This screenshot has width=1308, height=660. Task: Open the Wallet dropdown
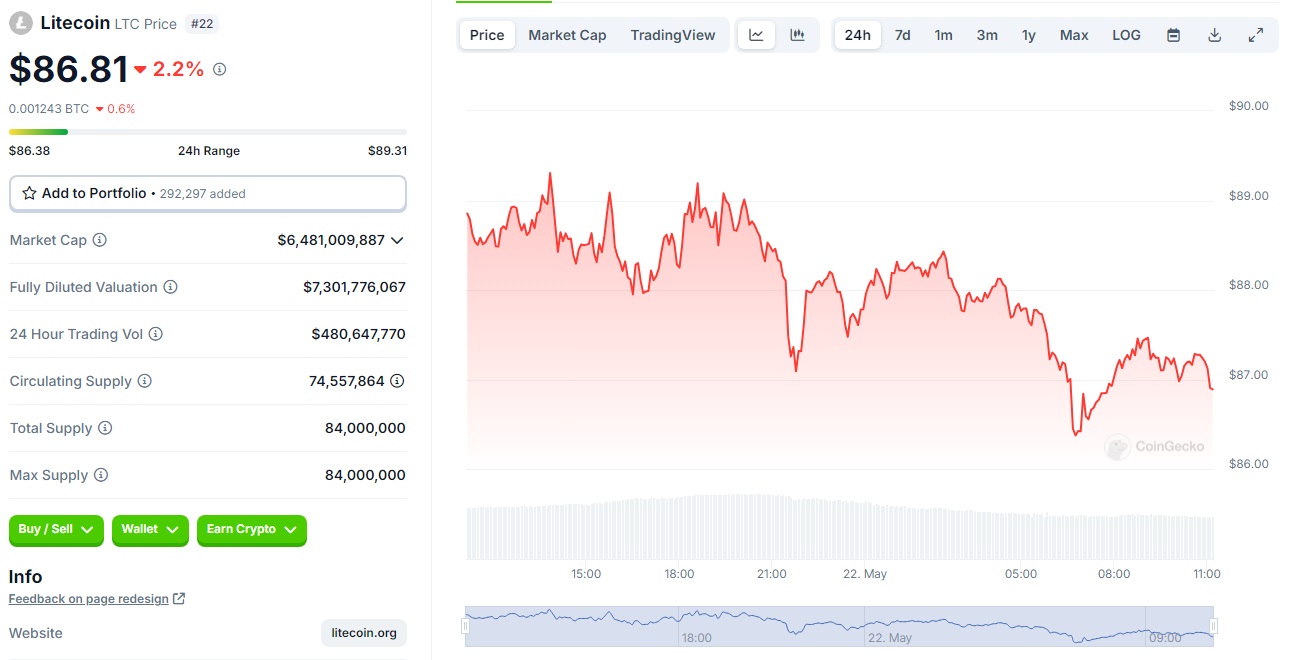point(150,530)
